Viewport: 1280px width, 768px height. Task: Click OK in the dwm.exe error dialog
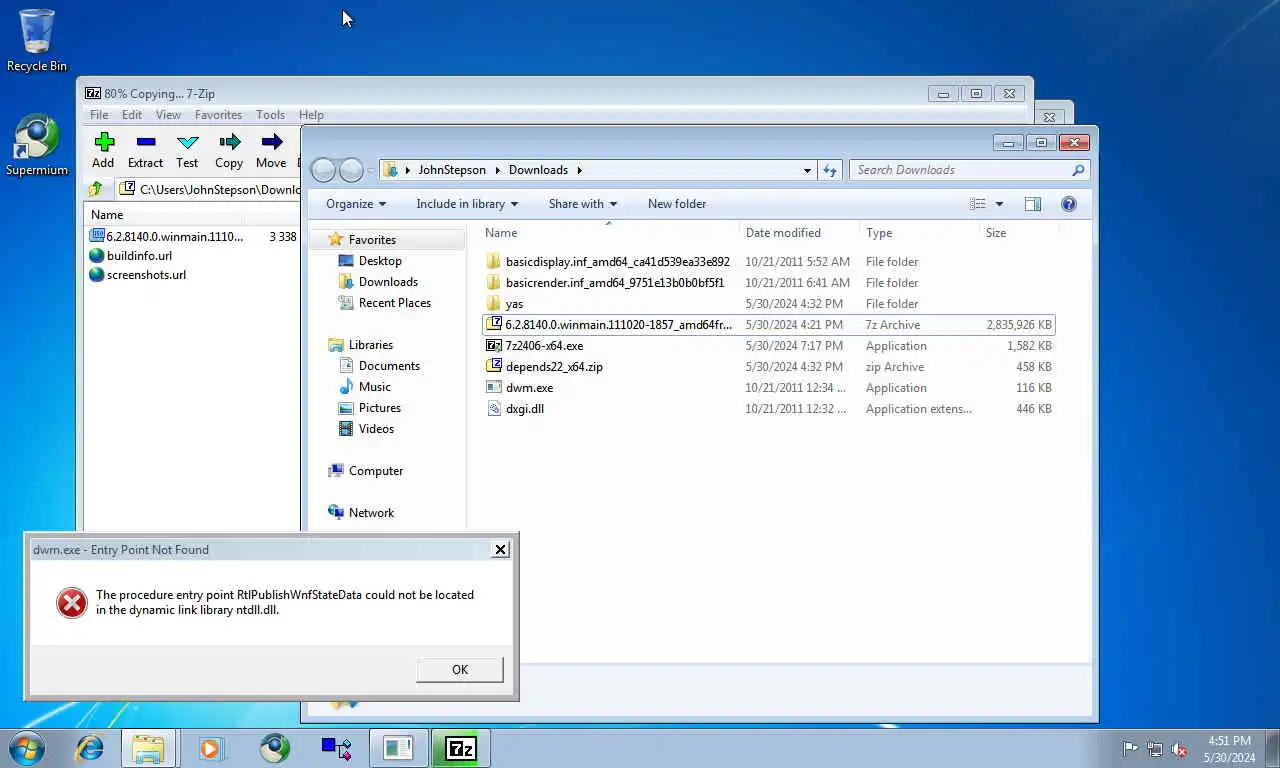pyautogui.click(x=460, y=670)
